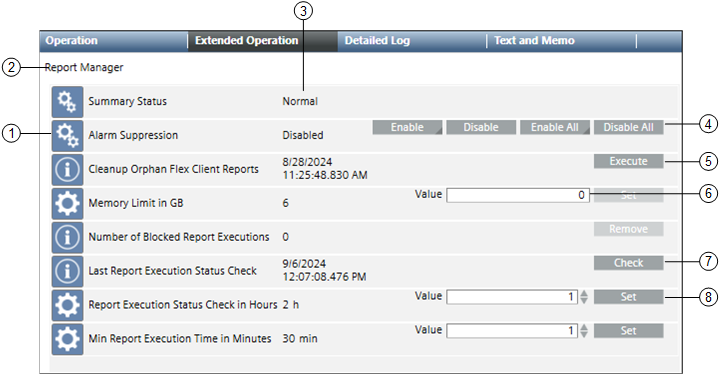
Task: Focus the Min Report Execution Time value field
Action: pyautogui.click(x=512, y=331)
